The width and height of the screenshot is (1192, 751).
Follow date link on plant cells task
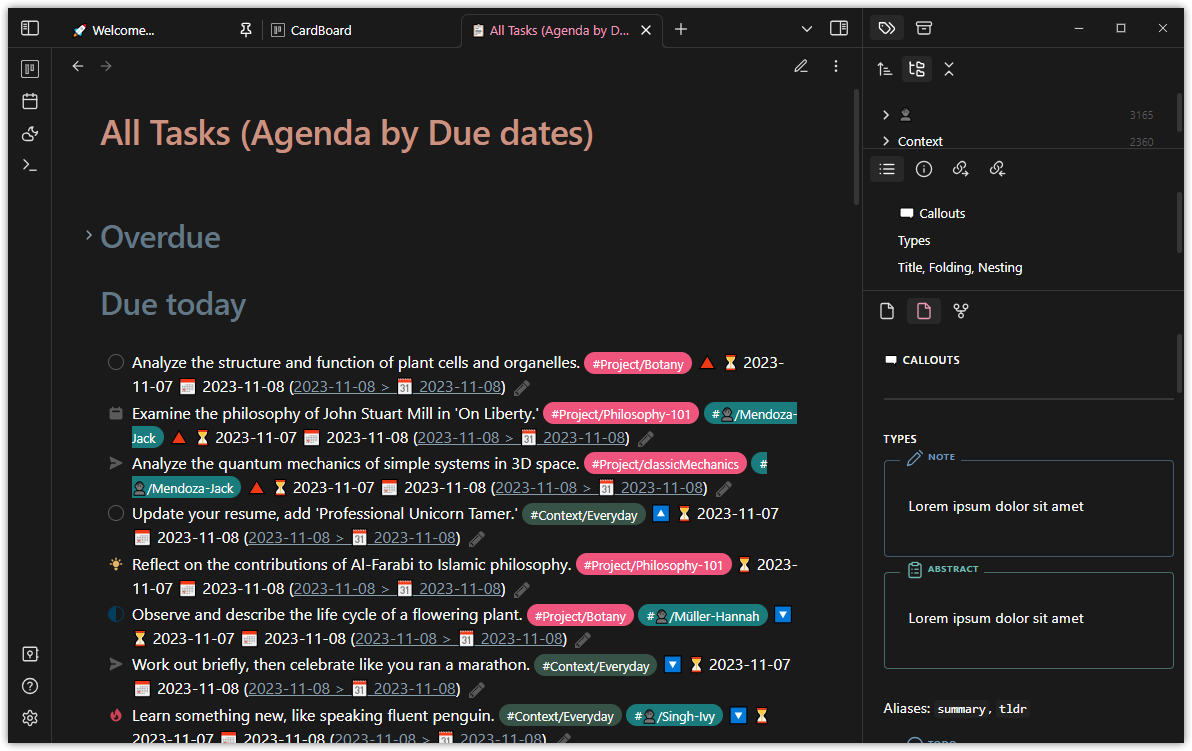(397, 387)
